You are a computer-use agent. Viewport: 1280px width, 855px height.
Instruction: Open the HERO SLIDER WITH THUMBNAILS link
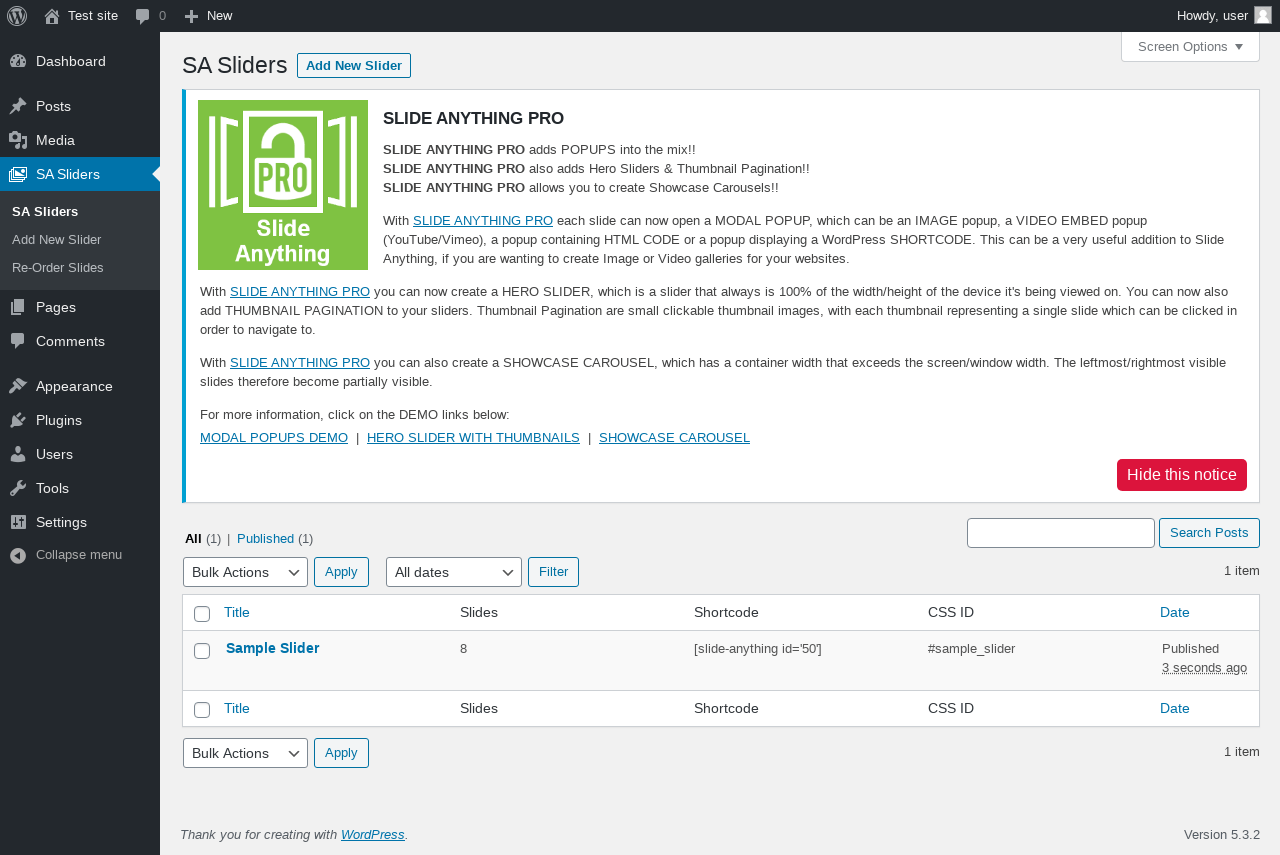click(x=473, y=437)
